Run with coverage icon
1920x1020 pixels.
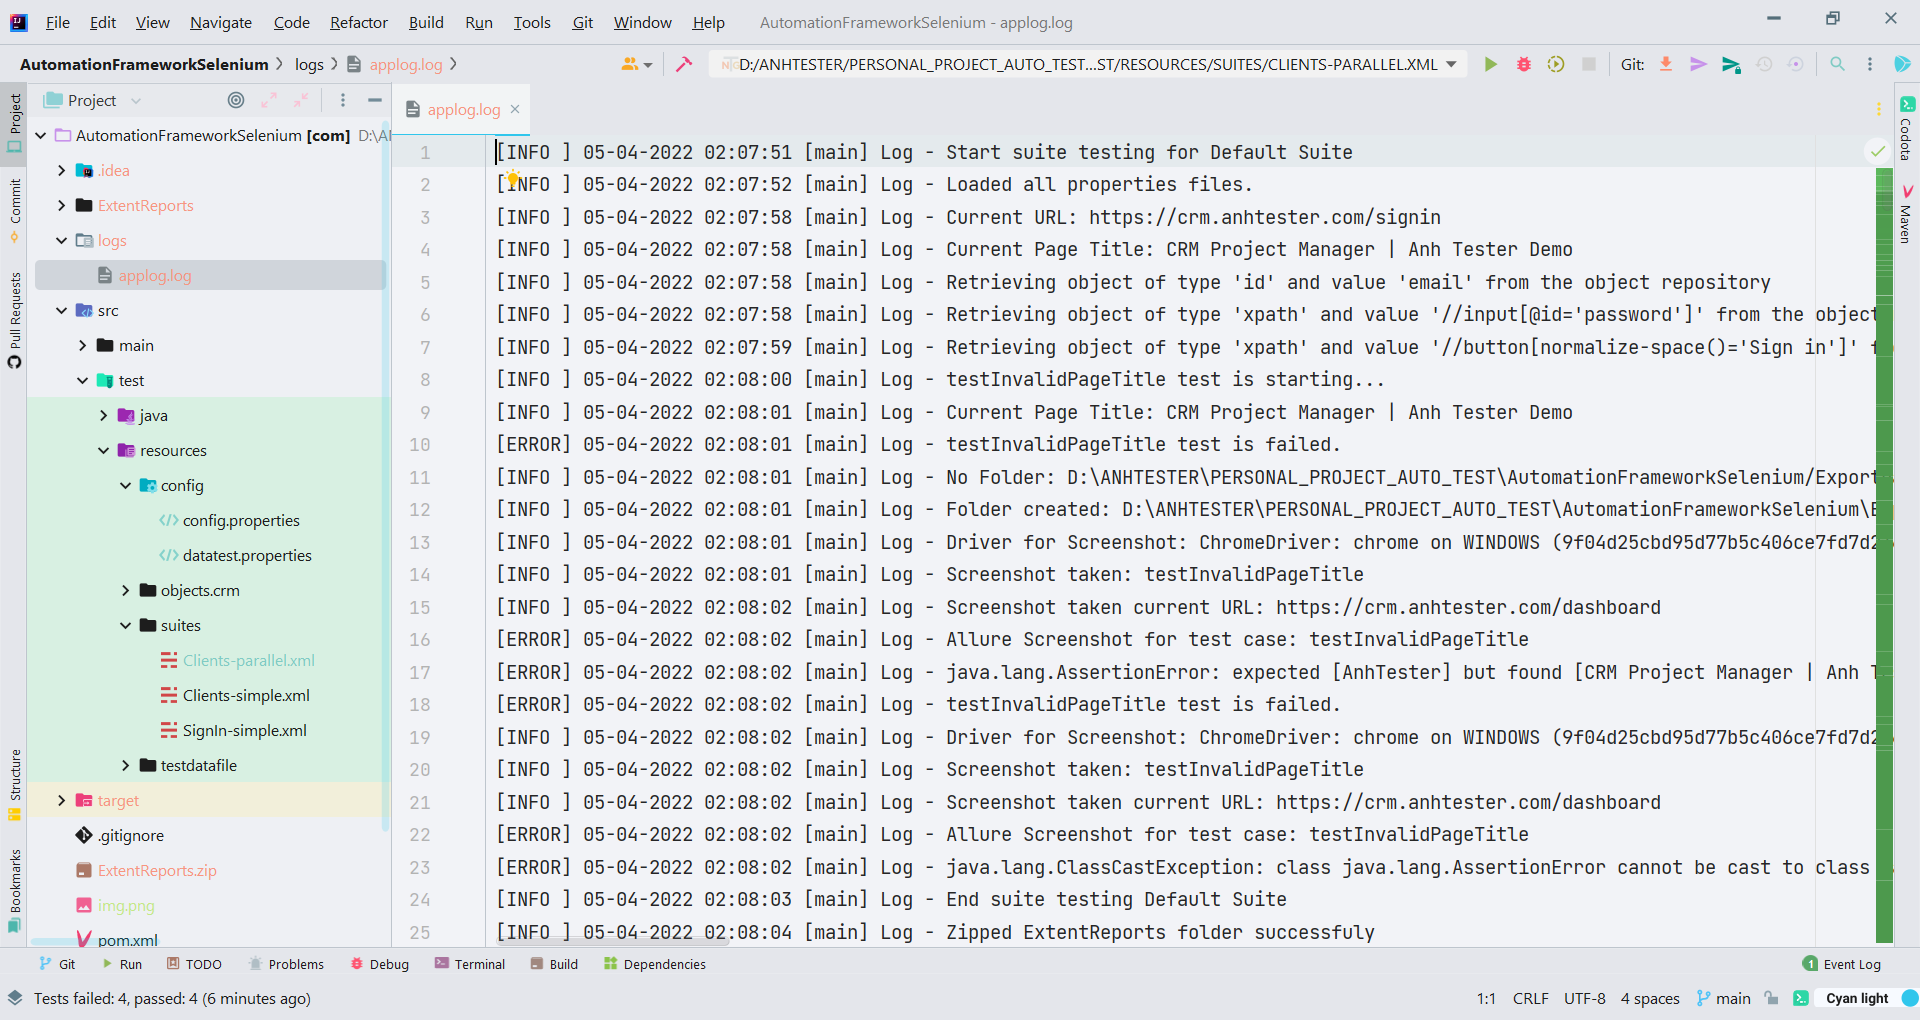(x=1556, y=64)
